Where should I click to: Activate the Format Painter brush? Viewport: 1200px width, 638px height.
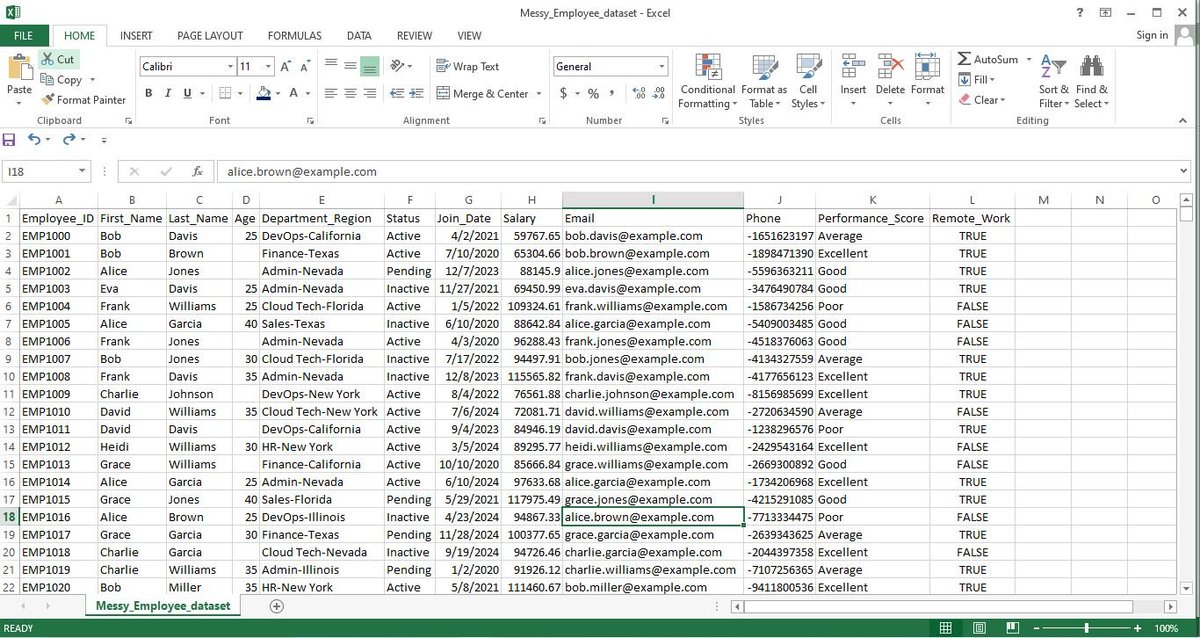[47, 100]
